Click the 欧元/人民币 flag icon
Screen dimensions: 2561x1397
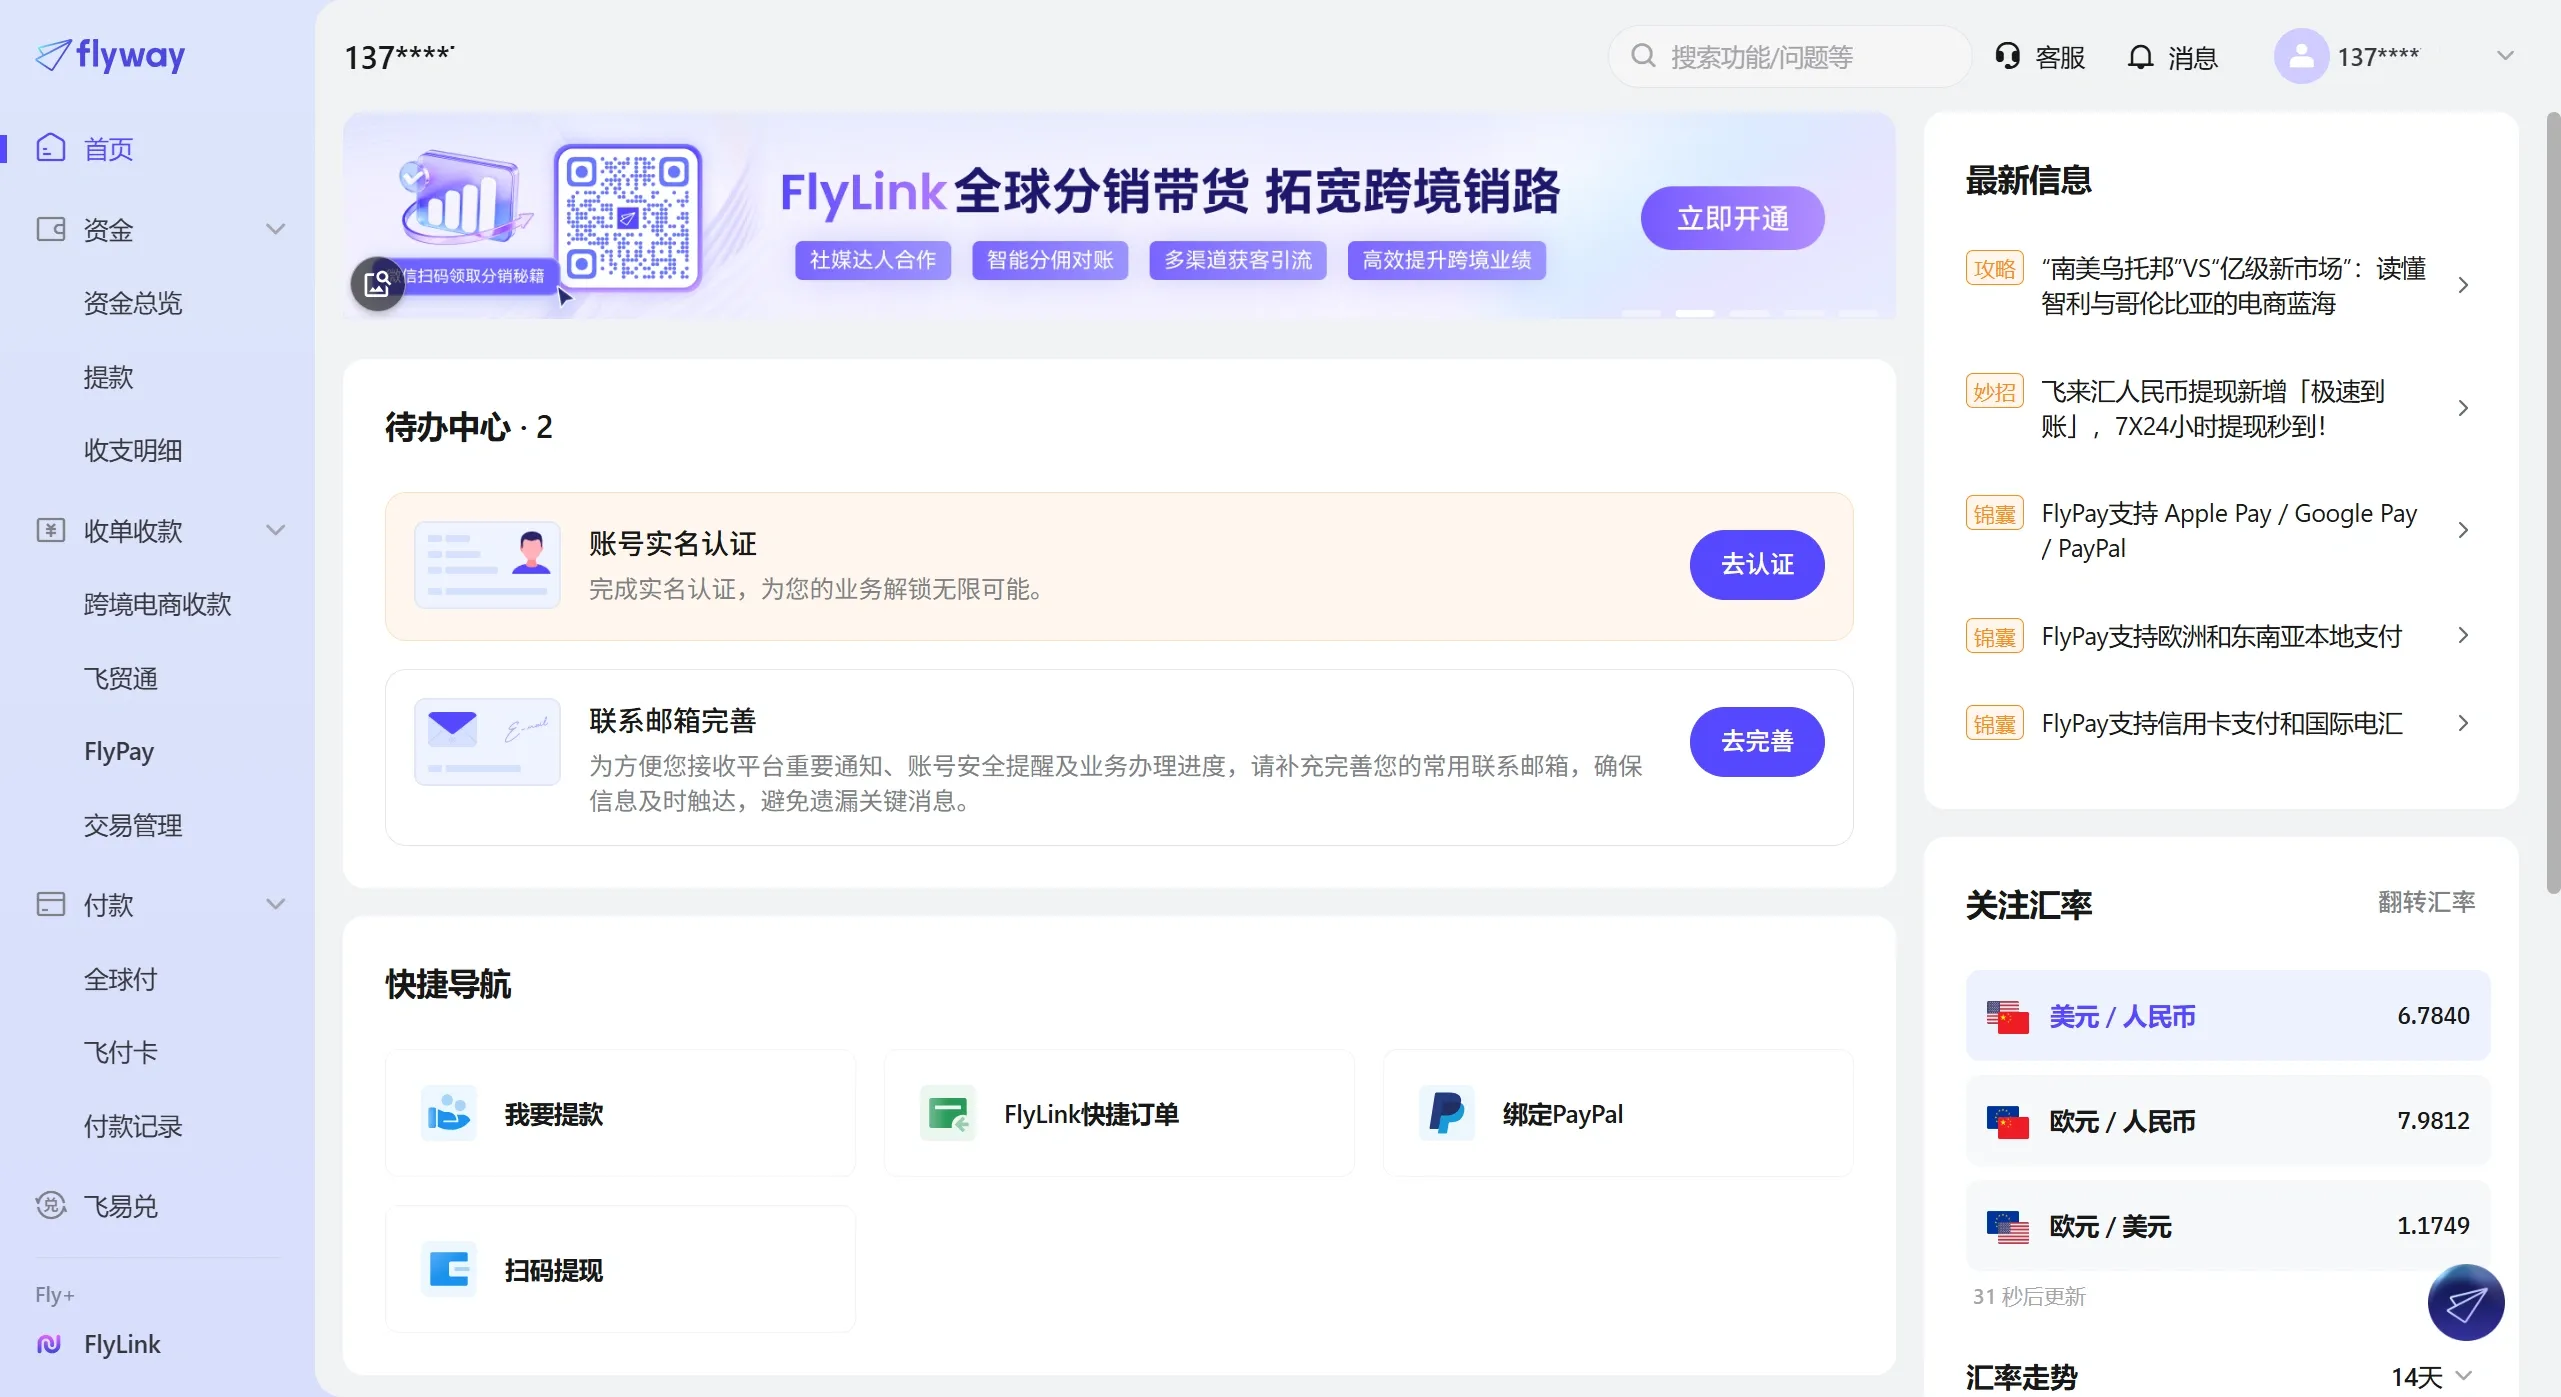(x=2008, y=1121)
